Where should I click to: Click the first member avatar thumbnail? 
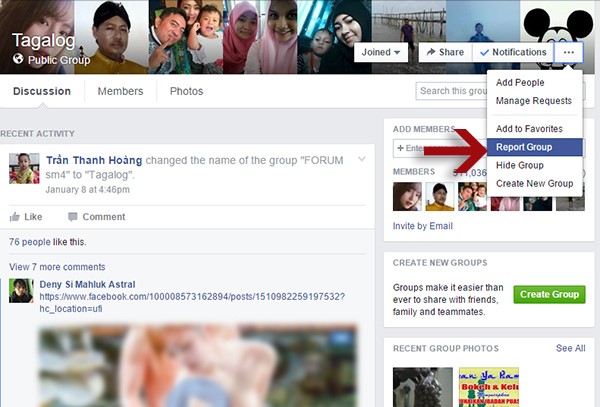407,196
